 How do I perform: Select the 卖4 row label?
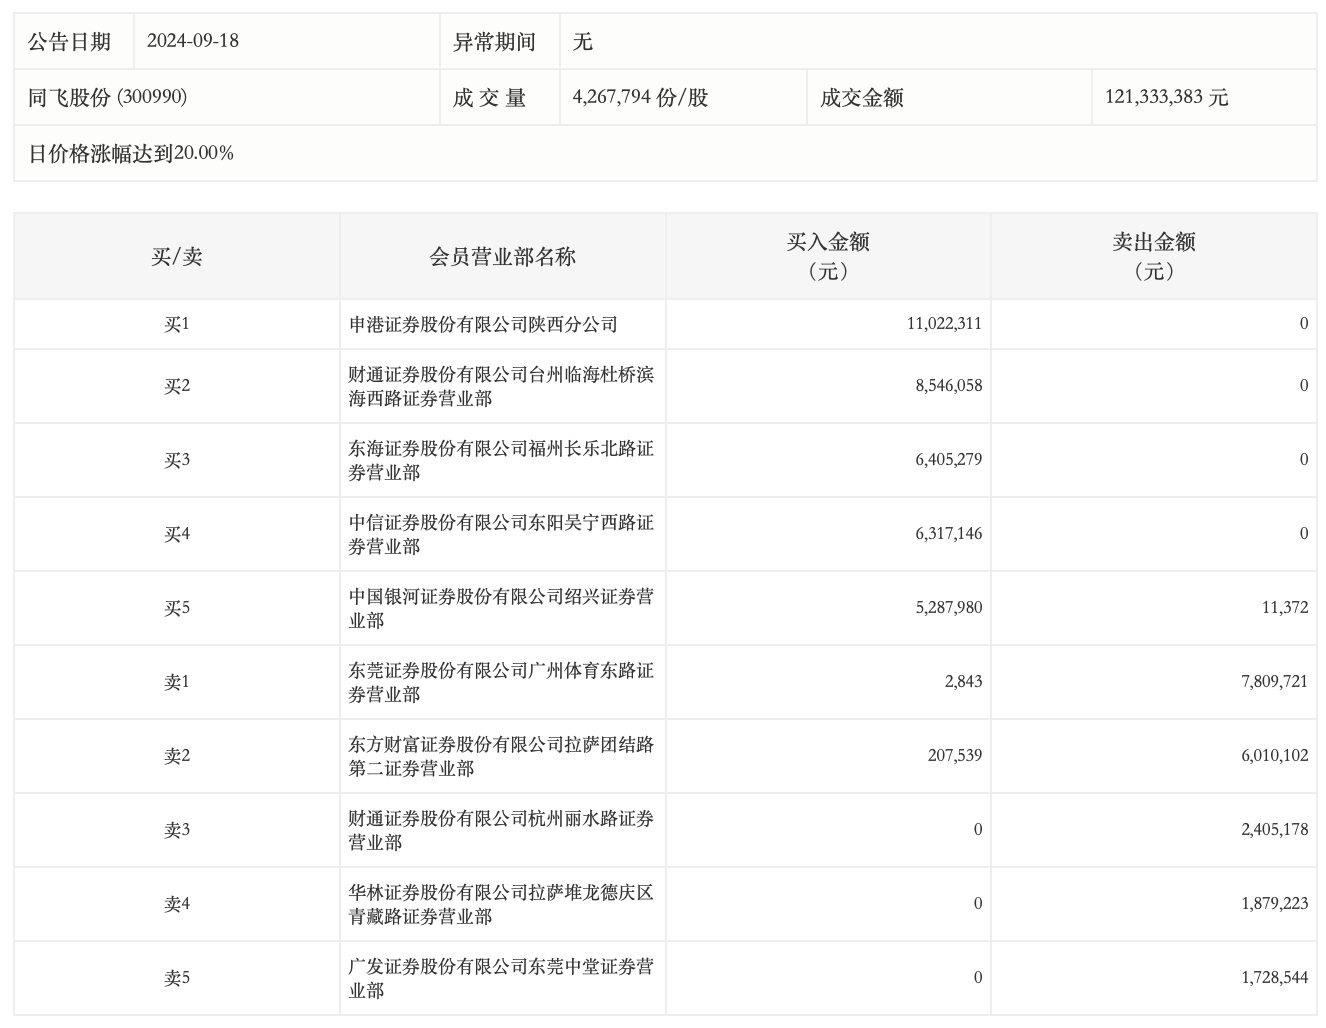pyautogui.click(x=177, y=904)
